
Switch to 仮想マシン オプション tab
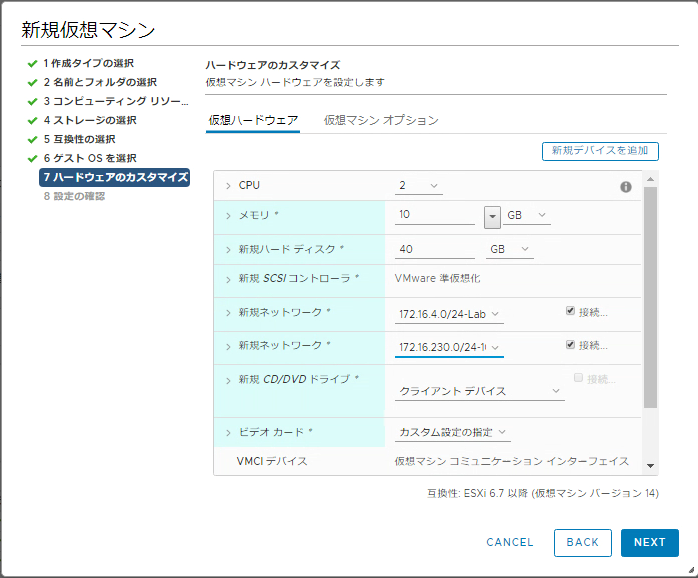381,120
